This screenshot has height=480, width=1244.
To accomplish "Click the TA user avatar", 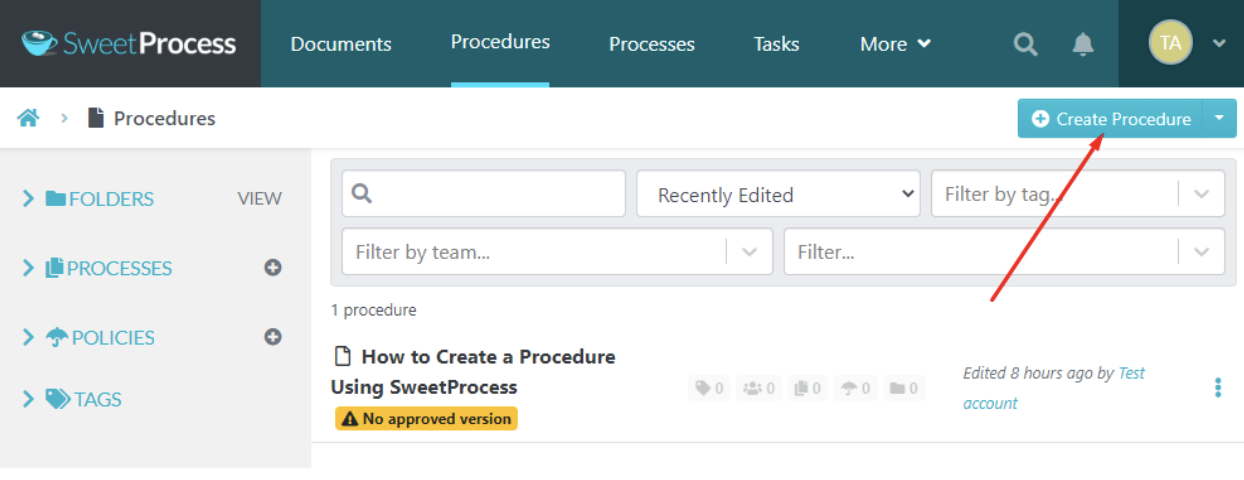I will [1170, 43].
